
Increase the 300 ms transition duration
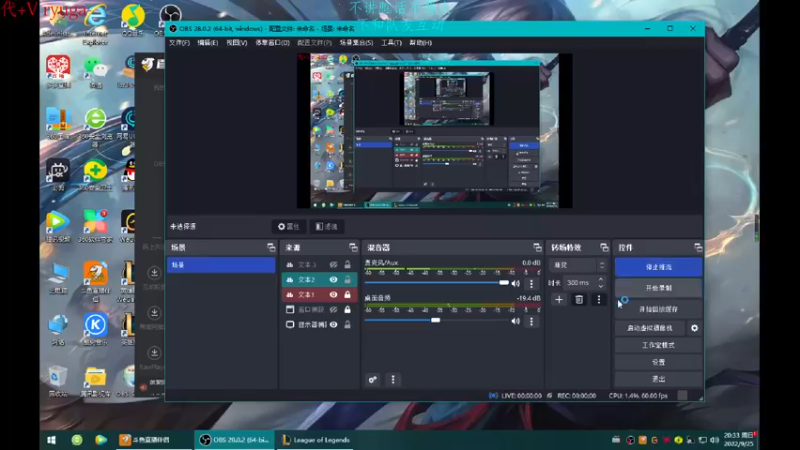pos(601,279)
